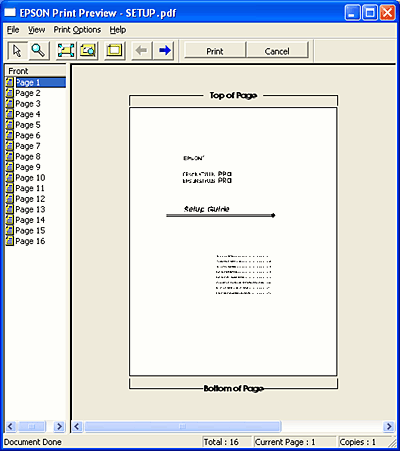Click the preview pane's right scroll arrow
This screenshot has width=400, height=451.
(388, 426)
